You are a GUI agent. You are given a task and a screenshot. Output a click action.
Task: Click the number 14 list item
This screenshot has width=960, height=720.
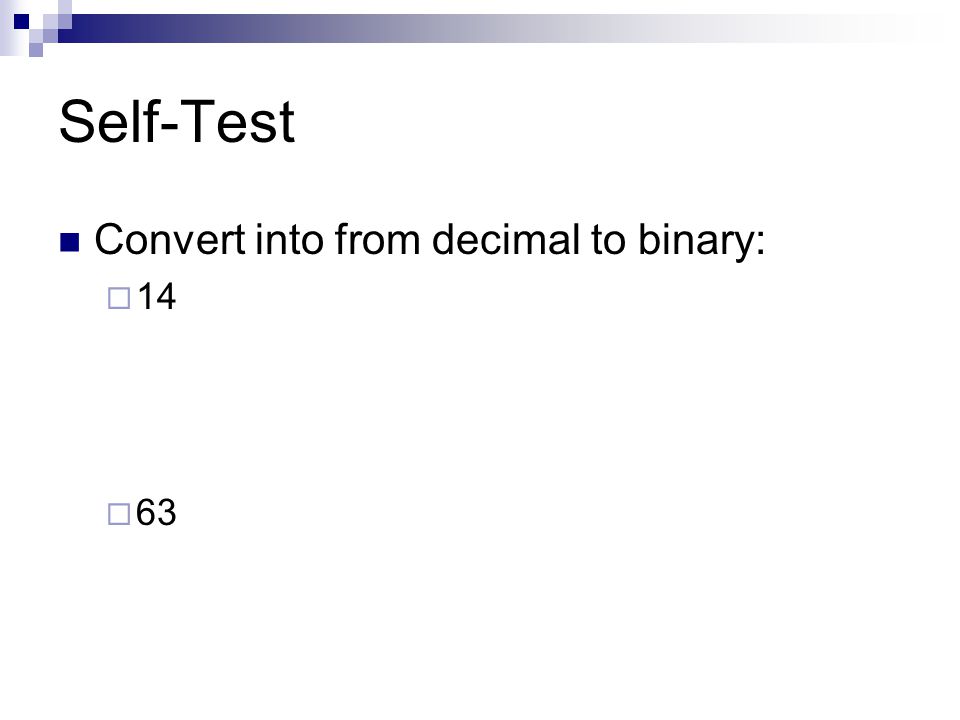(157, 297)
